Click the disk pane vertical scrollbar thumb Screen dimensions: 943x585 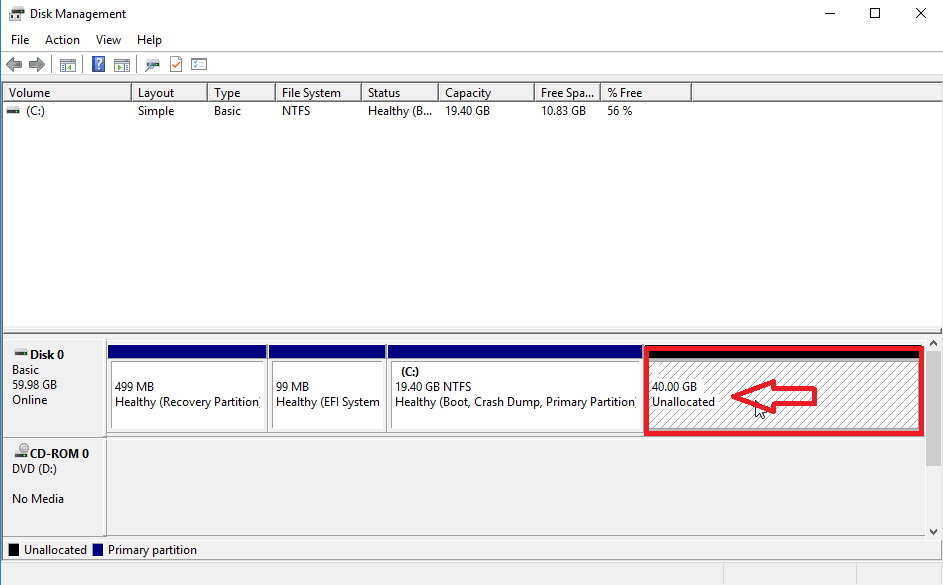(x=933, y=409)
